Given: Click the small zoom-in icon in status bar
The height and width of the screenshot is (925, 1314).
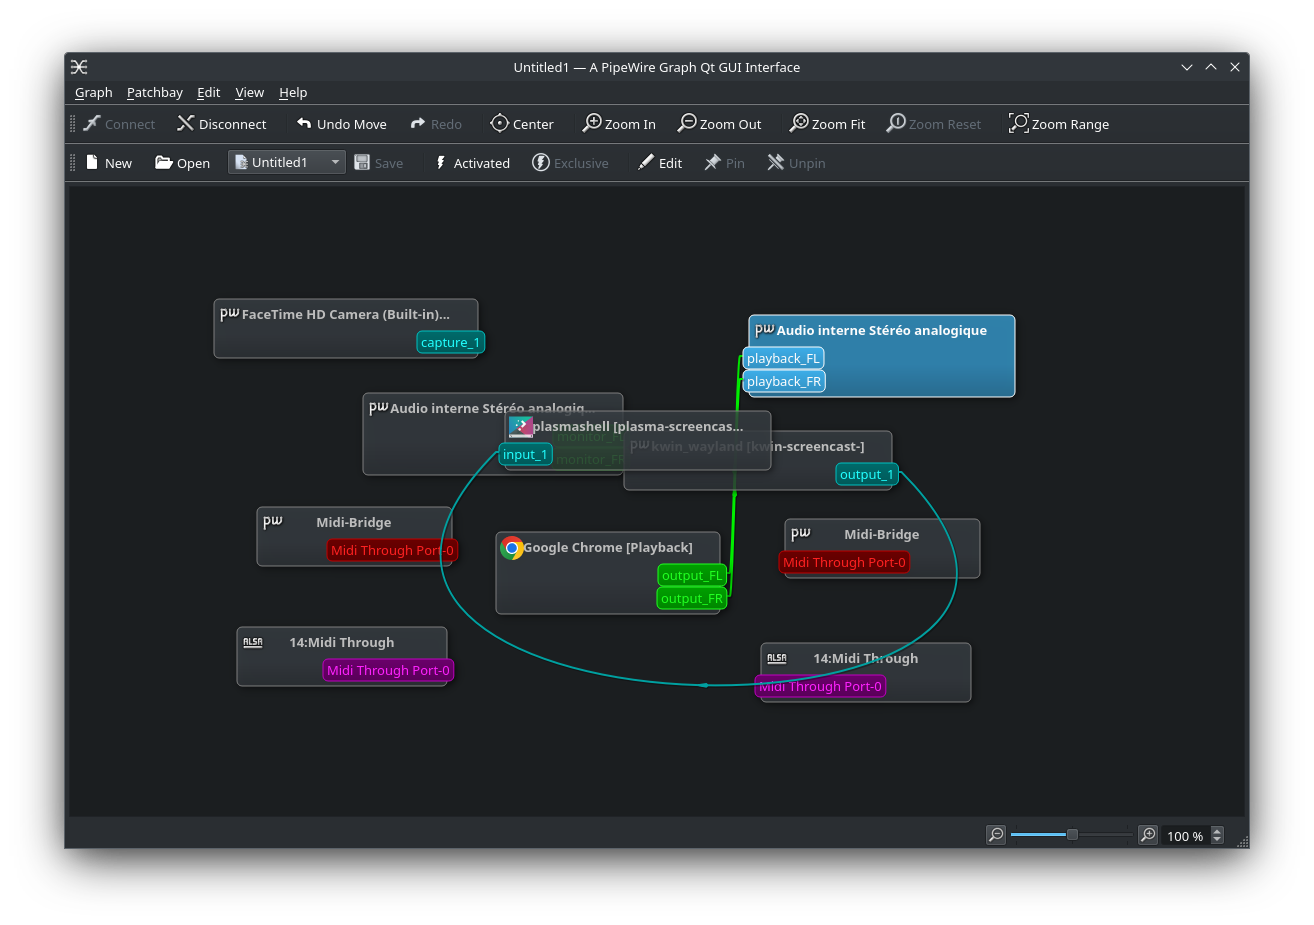Looking at the screenshot, I should point(1148,835).
